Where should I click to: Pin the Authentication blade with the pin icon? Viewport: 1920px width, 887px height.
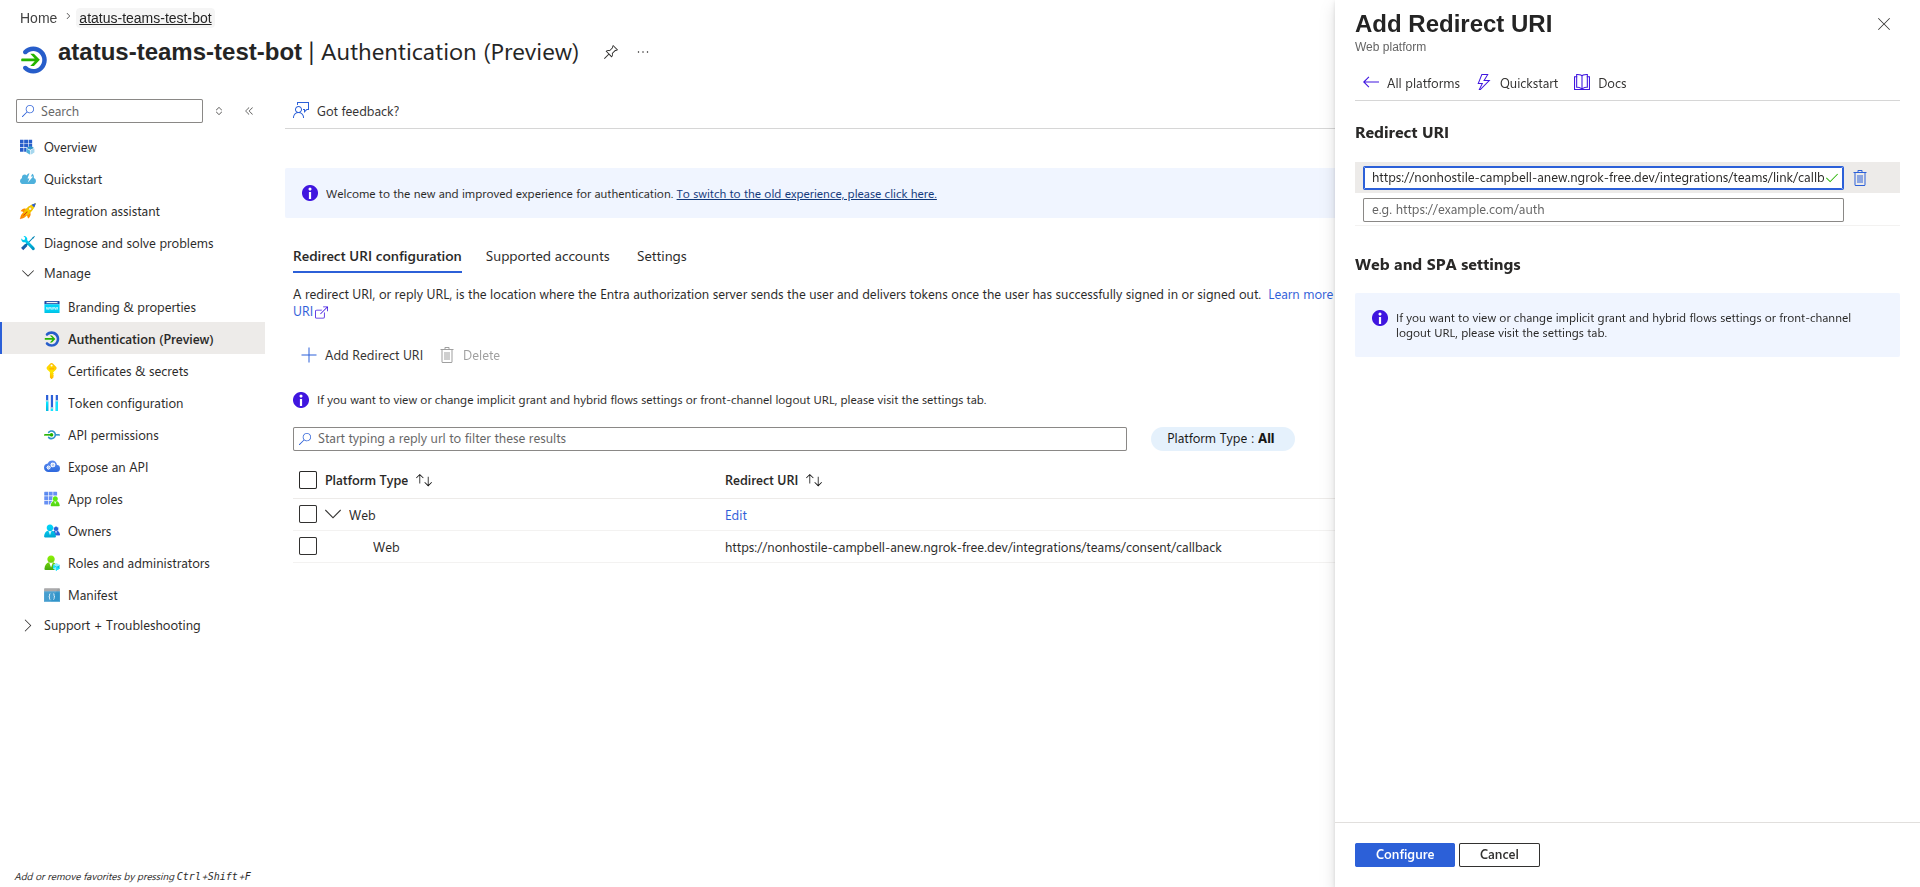pos(610,52)
